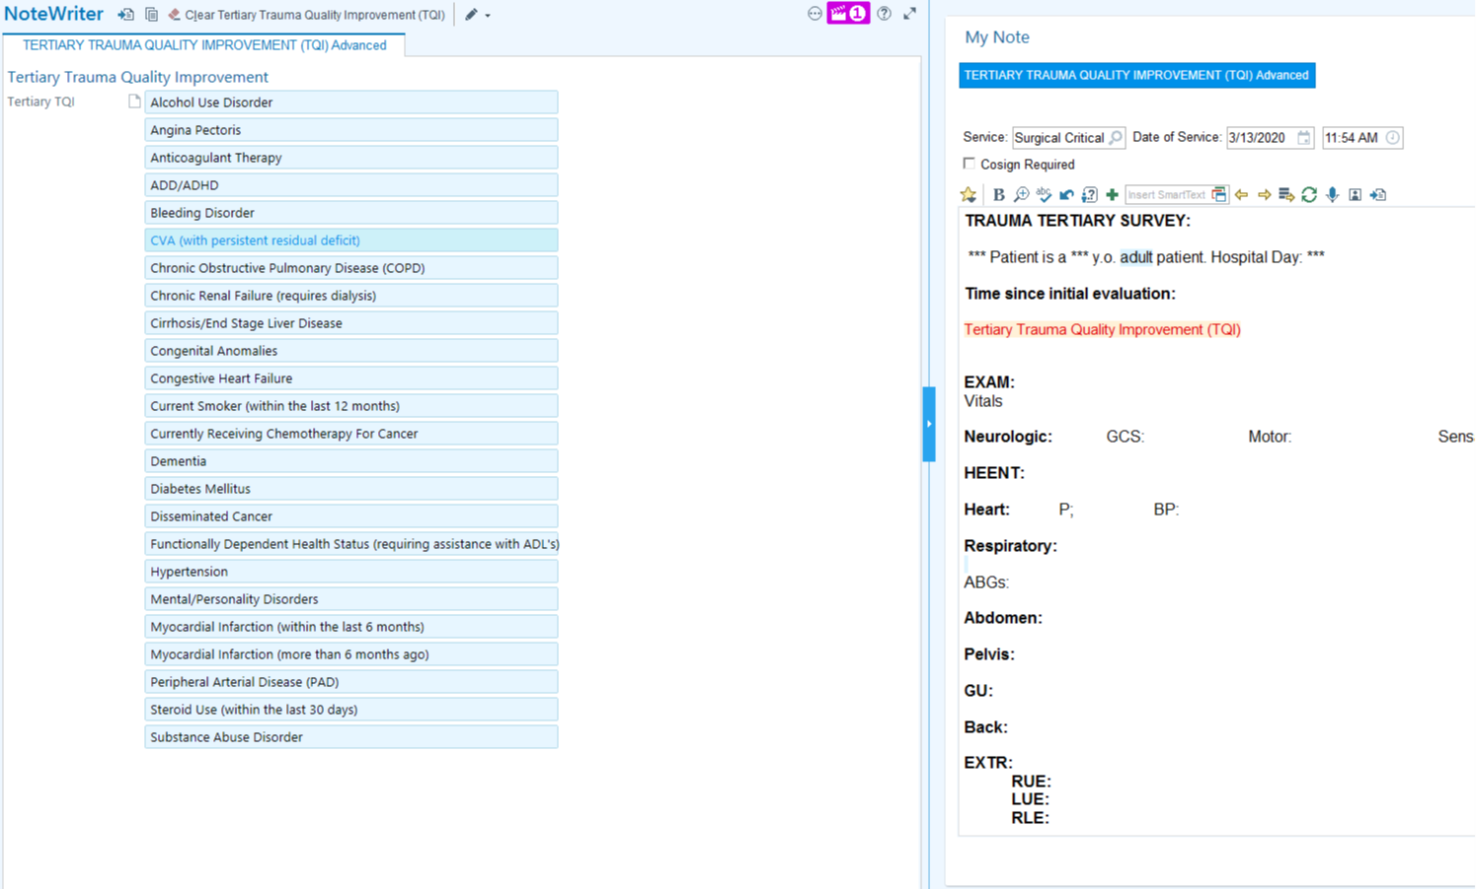Open the pencil tool dropdown arrow
Screen dimensions: 1476x890
(488, 16)
